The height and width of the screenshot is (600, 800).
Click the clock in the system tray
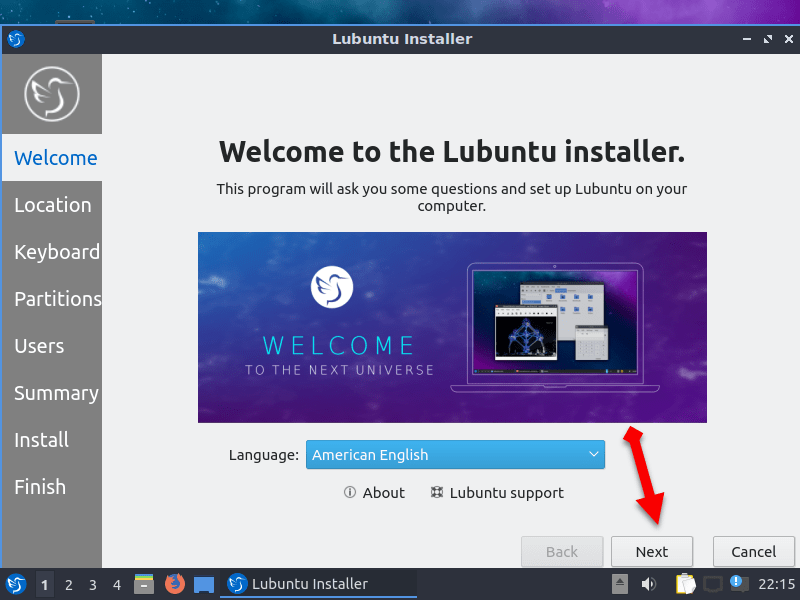pos(776,584)
